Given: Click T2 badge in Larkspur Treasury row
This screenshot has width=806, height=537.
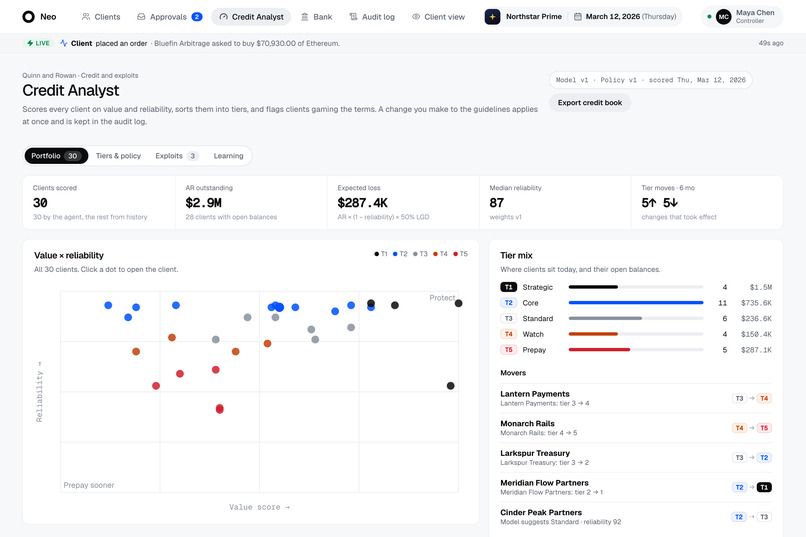Looking at the screenshot, I should coord(764,457).
